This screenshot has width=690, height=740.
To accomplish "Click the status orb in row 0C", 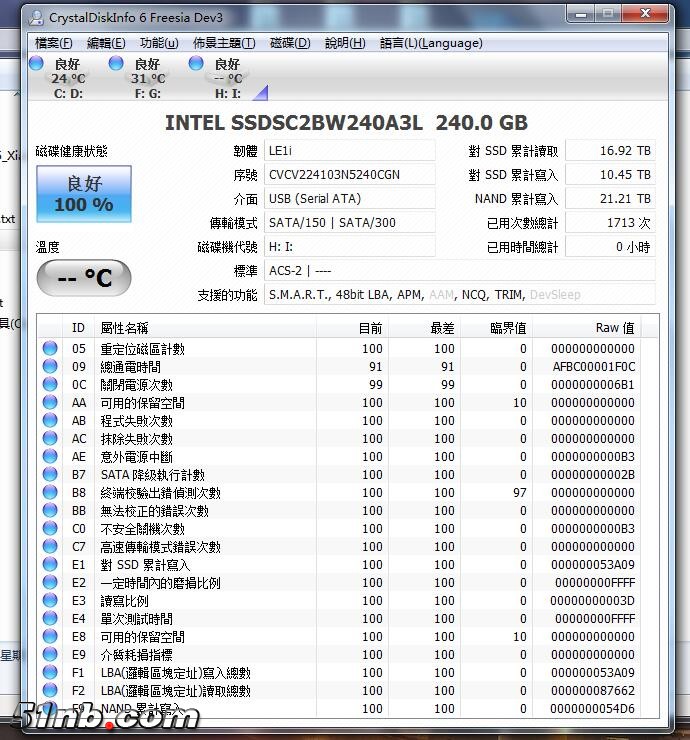I will click(x=50, y=384).
